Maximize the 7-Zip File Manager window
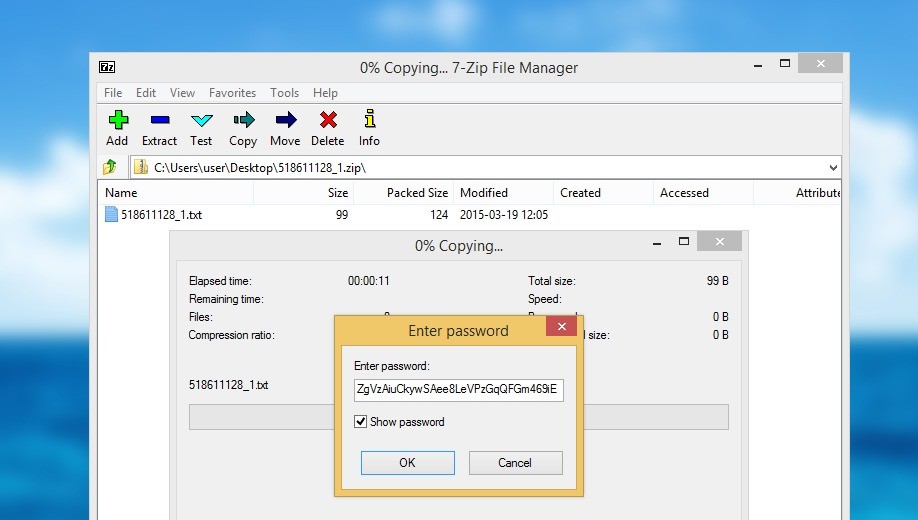918x520 pixels. point(785,63)
